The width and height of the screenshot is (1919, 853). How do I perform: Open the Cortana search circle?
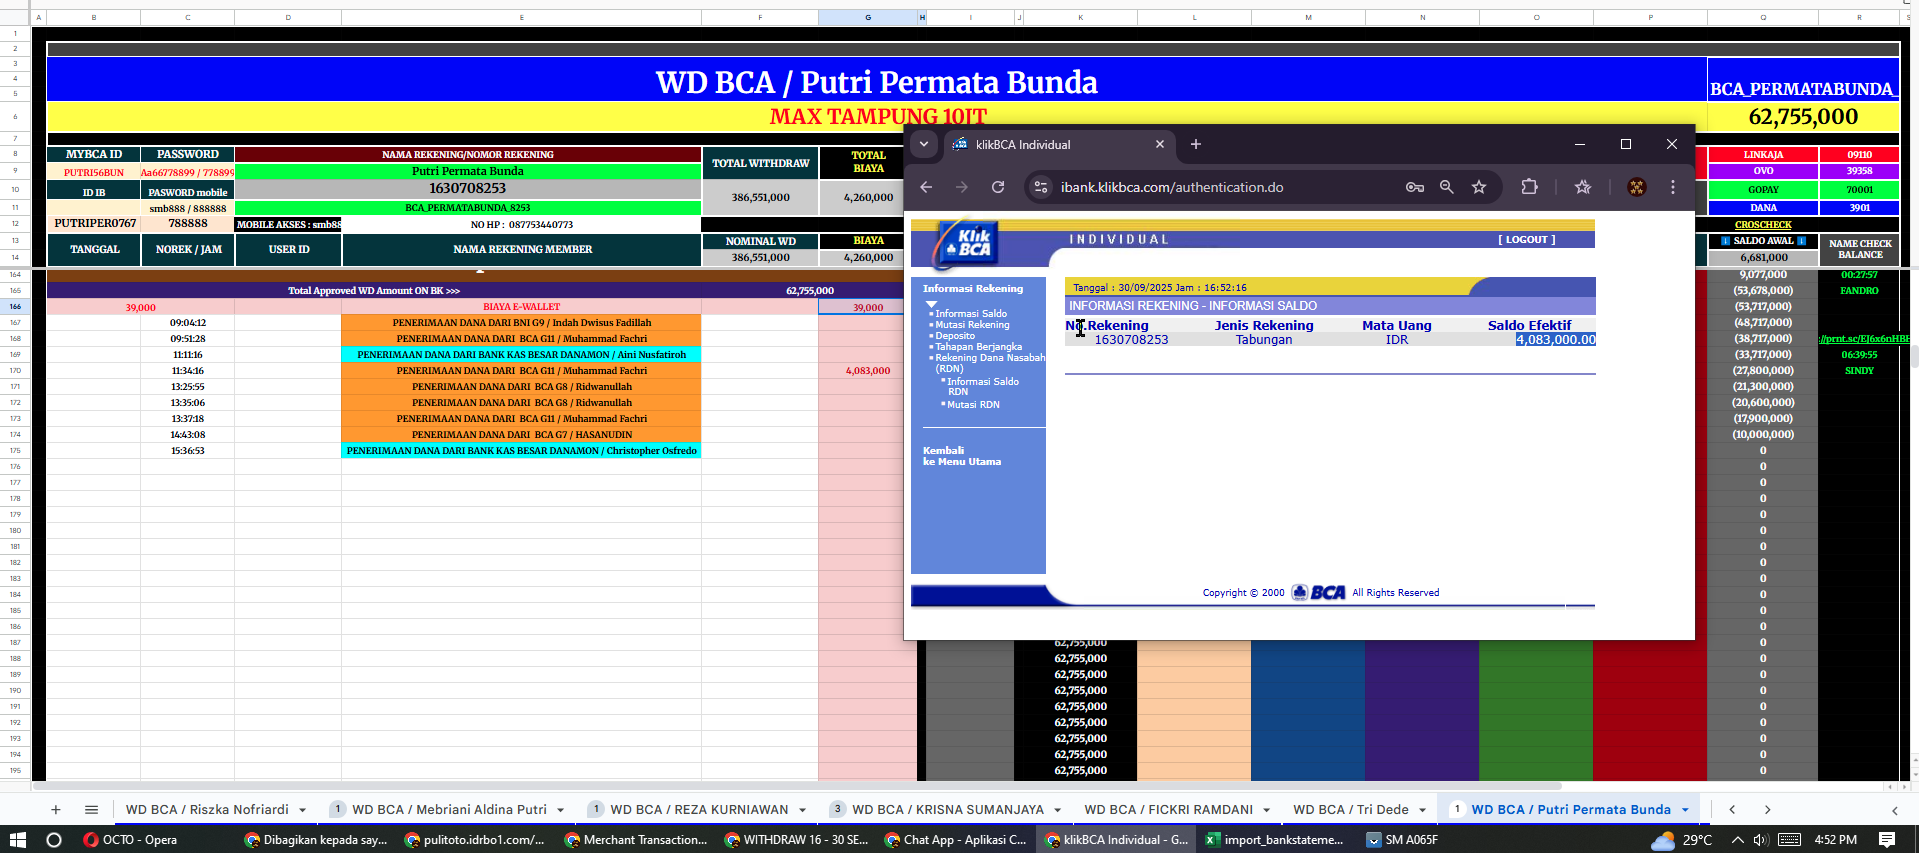pyautogui.click(x=54, y=840)
